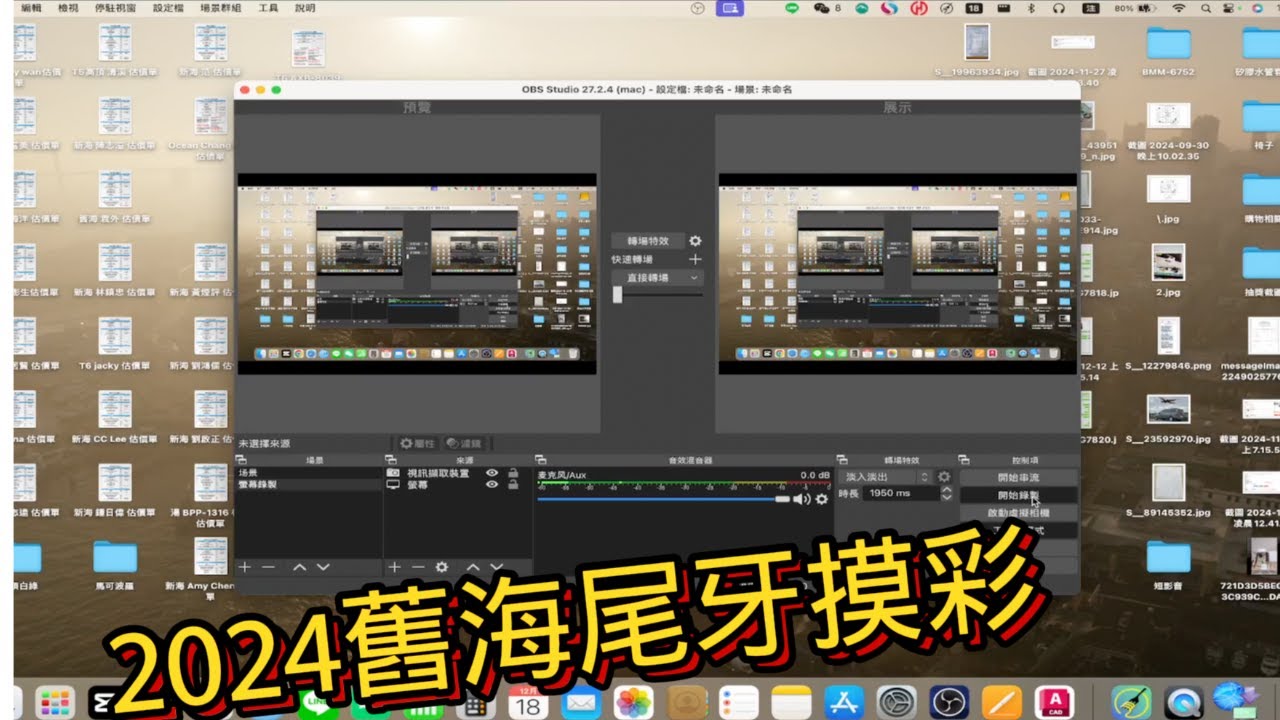Pop out the 場景 dock panel icon
This screenshot has height=720, width=1280.
pos(241,460)
